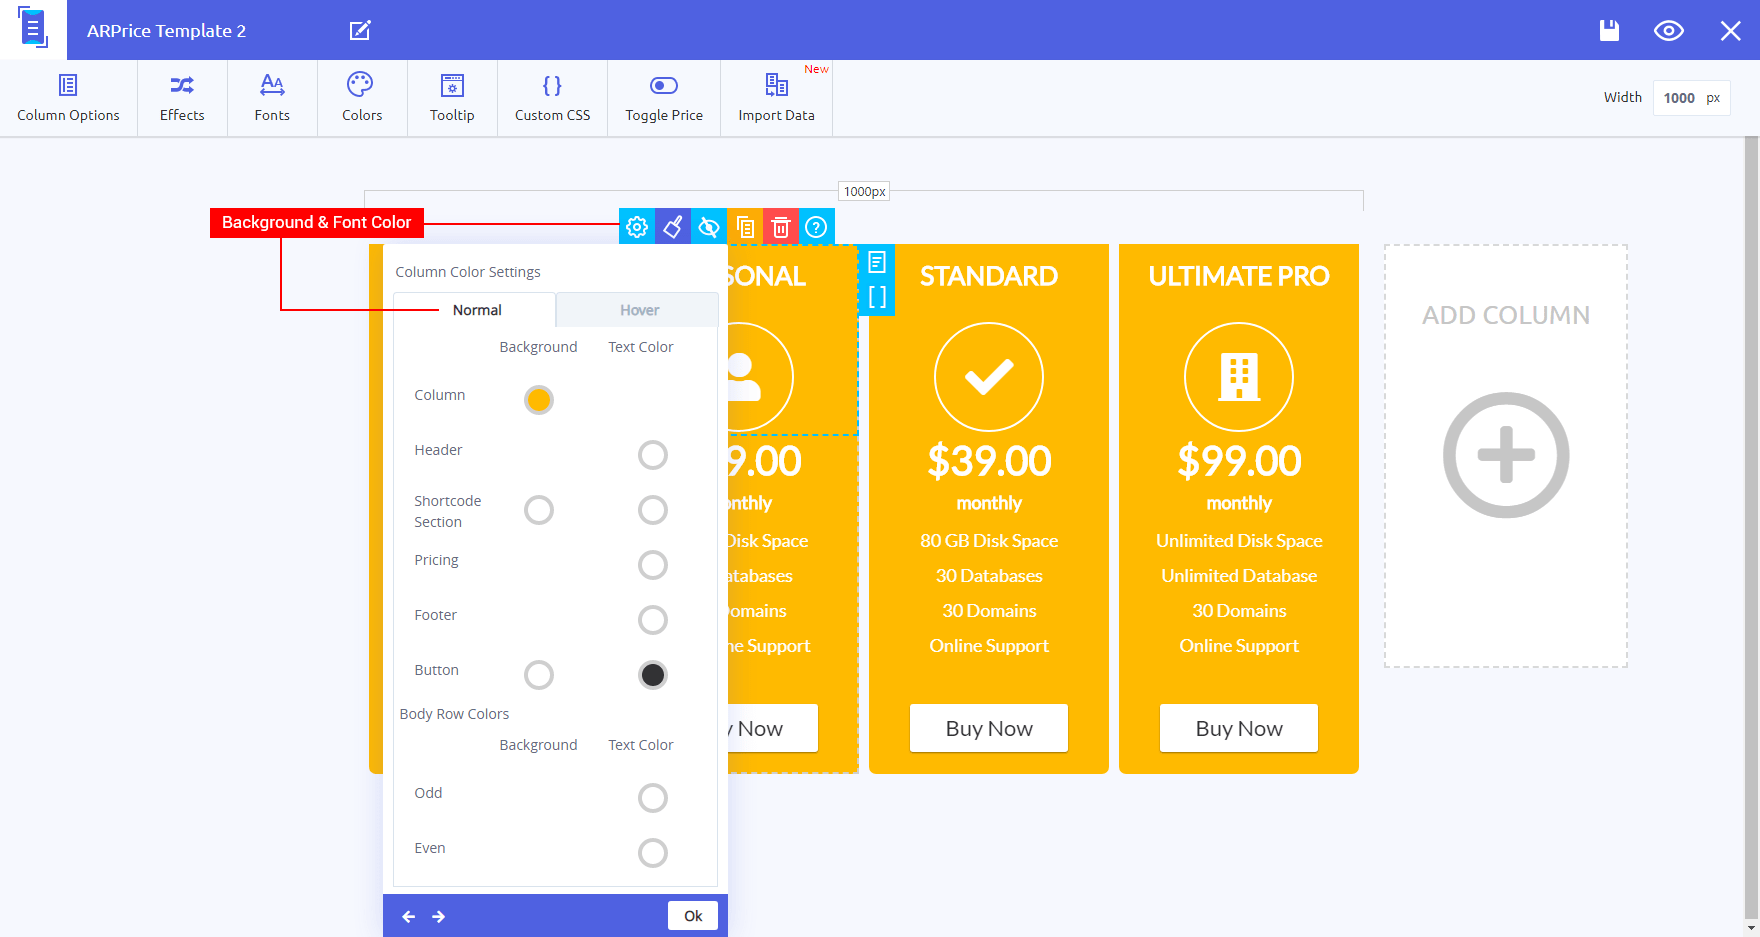The image size is (1760, 937).
Task: Open the Colors palette settings
Action: (362, 98)
